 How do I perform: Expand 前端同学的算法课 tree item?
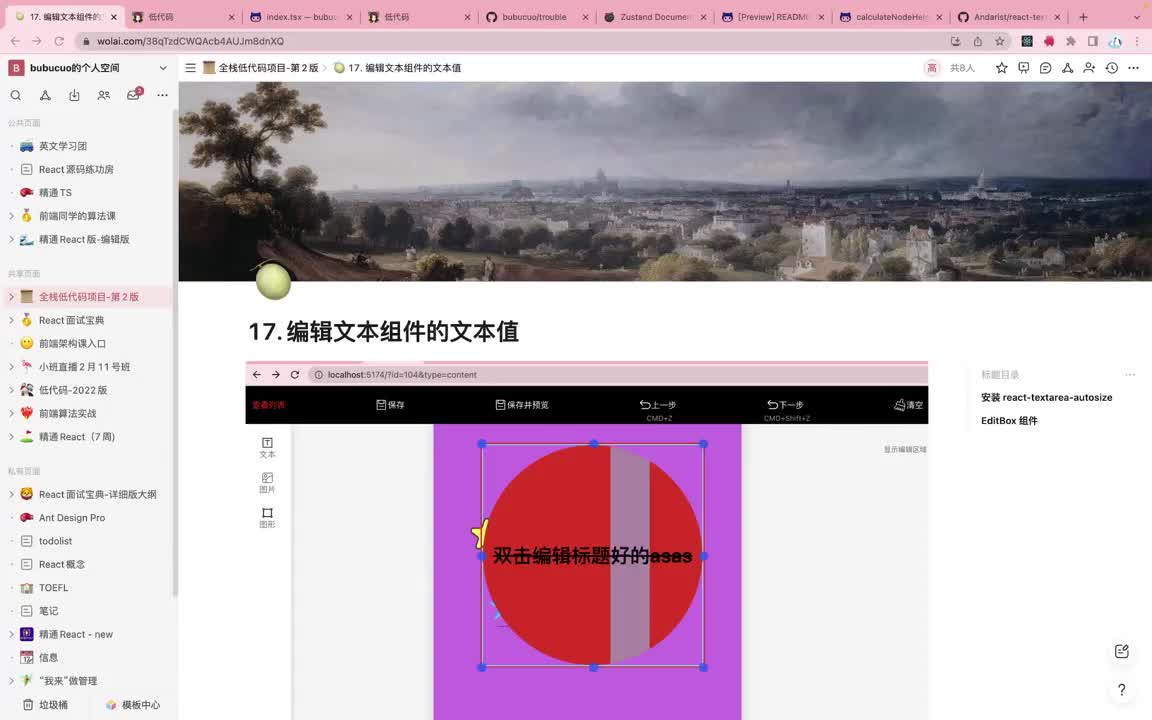click(x=11, y=216)
